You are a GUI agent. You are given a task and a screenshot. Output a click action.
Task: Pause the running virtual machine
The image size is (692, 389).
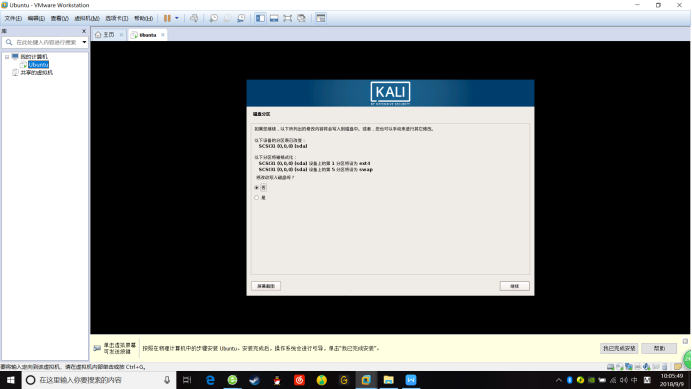pyautogui.click(x=167, y=18)
